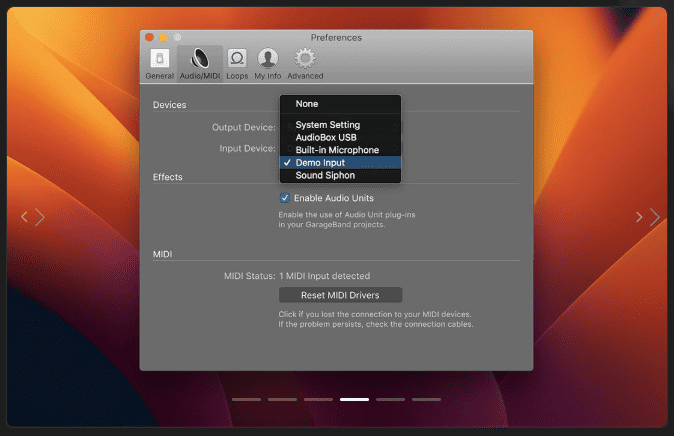Pick AudioBox USB as input device
The image size is (674, 436).
(x=340, y=137)
